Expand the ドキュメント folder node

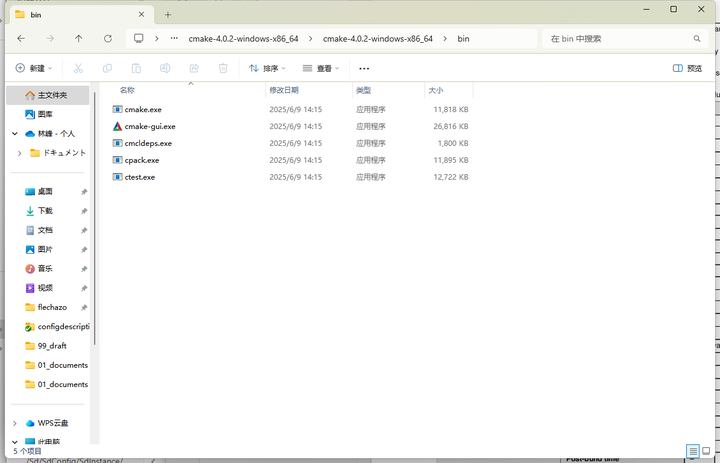coord(19,153)
